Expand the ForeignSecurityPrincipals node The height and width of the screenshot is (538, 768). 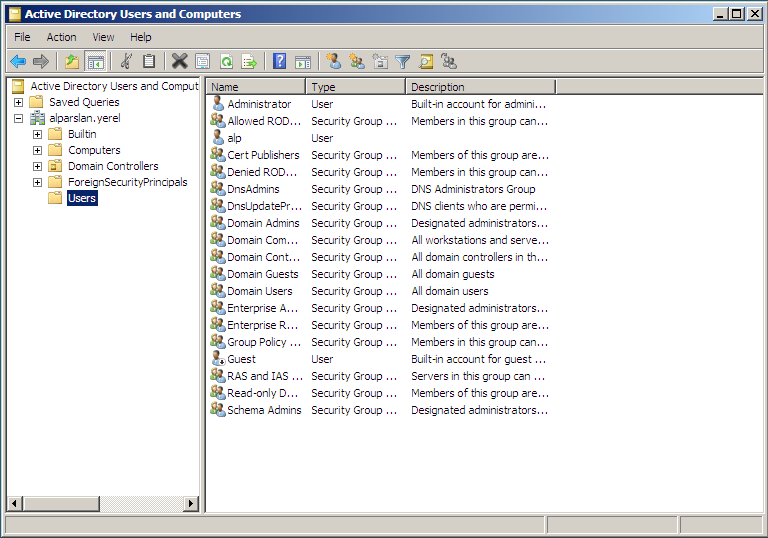pyautogui.click(x=37, y=183)
